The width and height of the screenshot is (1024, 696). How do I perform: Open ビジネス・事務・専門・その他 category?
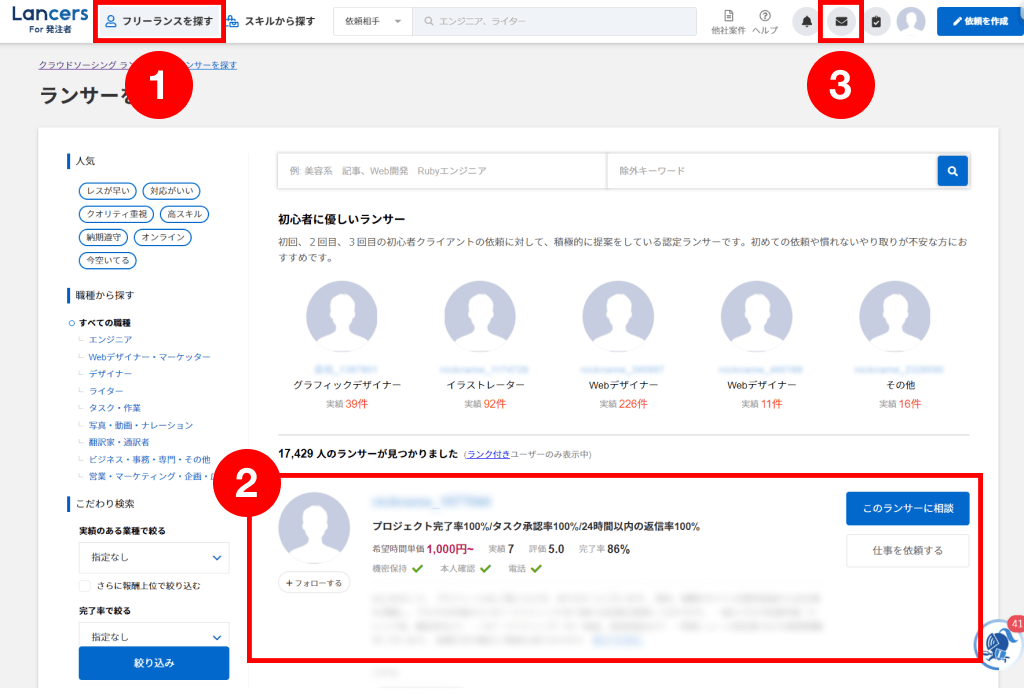[150, 460]
